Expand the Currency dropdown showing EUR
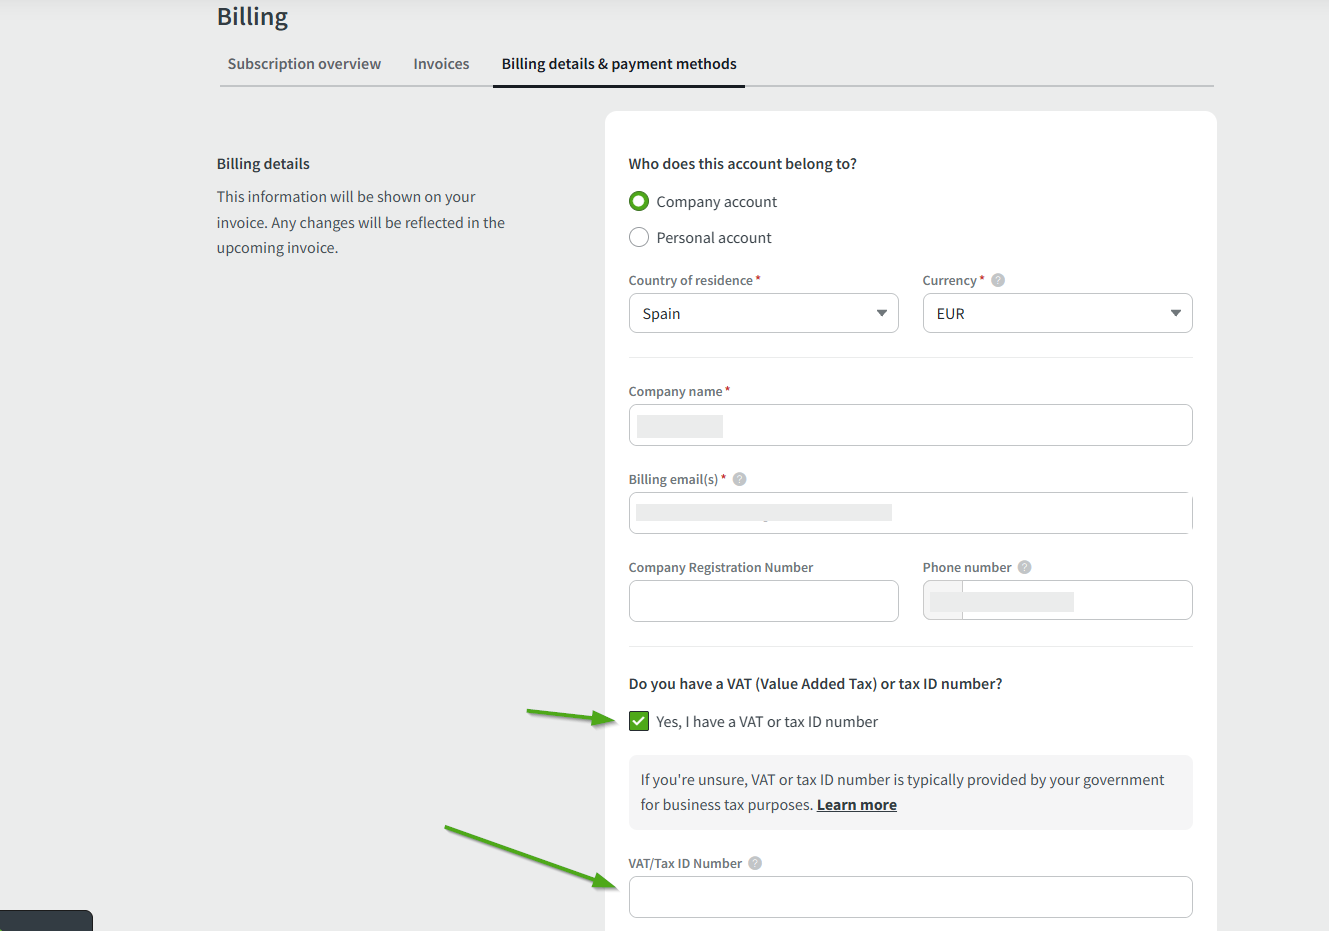The width and height of the screenshot is (1329, 931). click(1057, 313)
